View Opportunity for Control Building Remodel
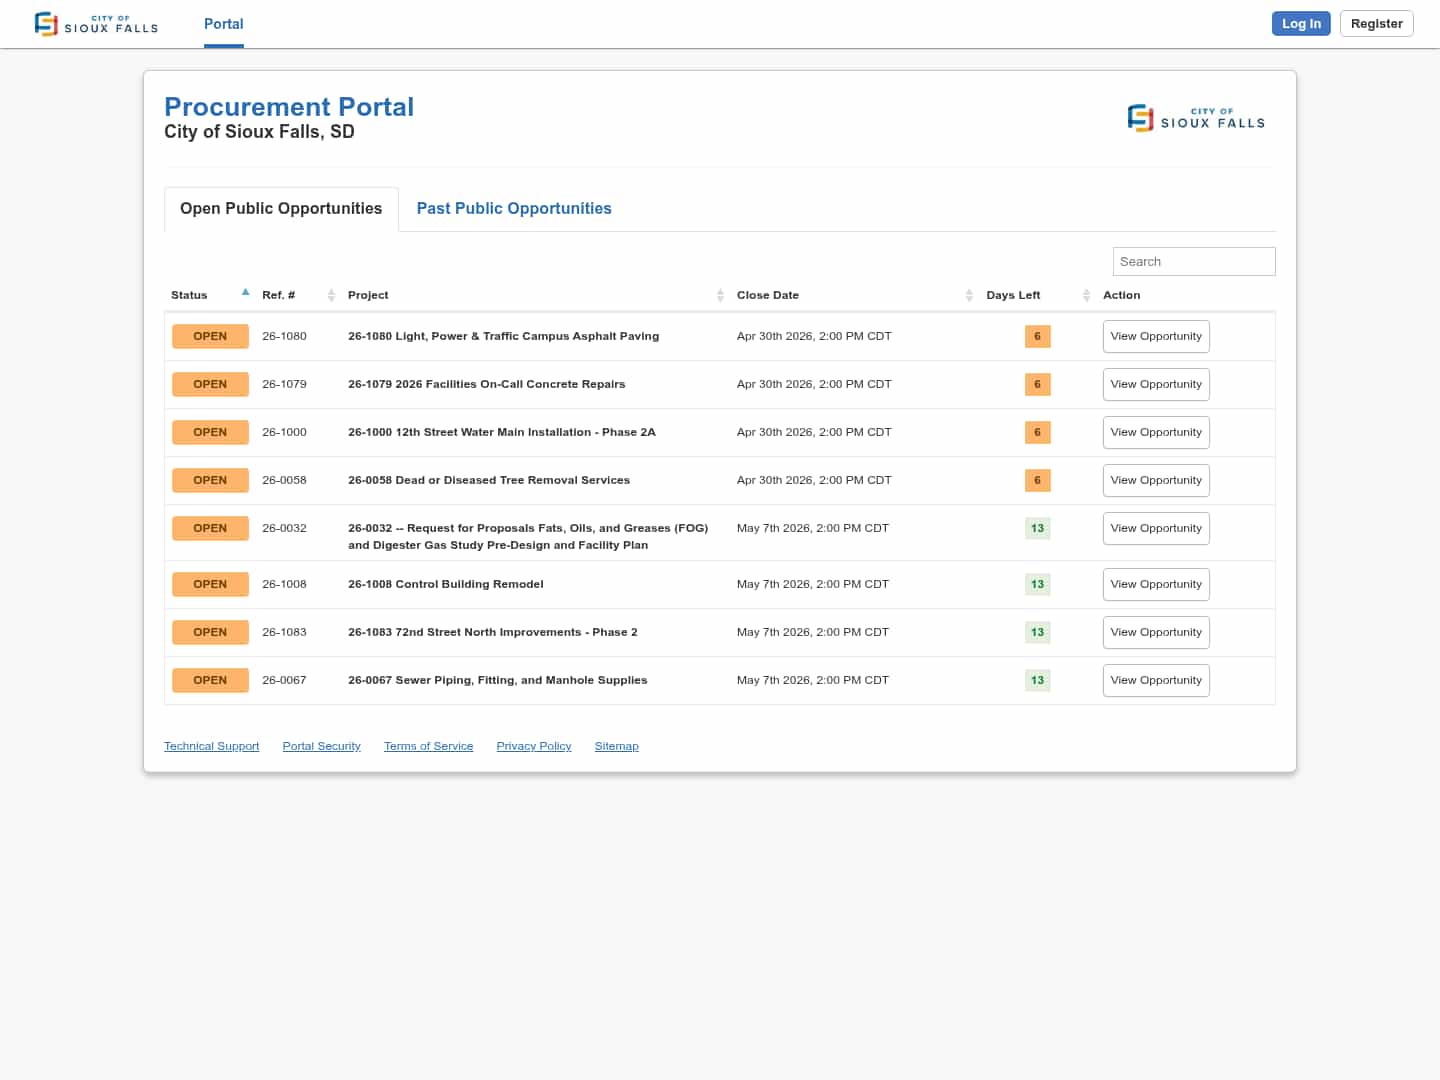 coord(1156,584)
